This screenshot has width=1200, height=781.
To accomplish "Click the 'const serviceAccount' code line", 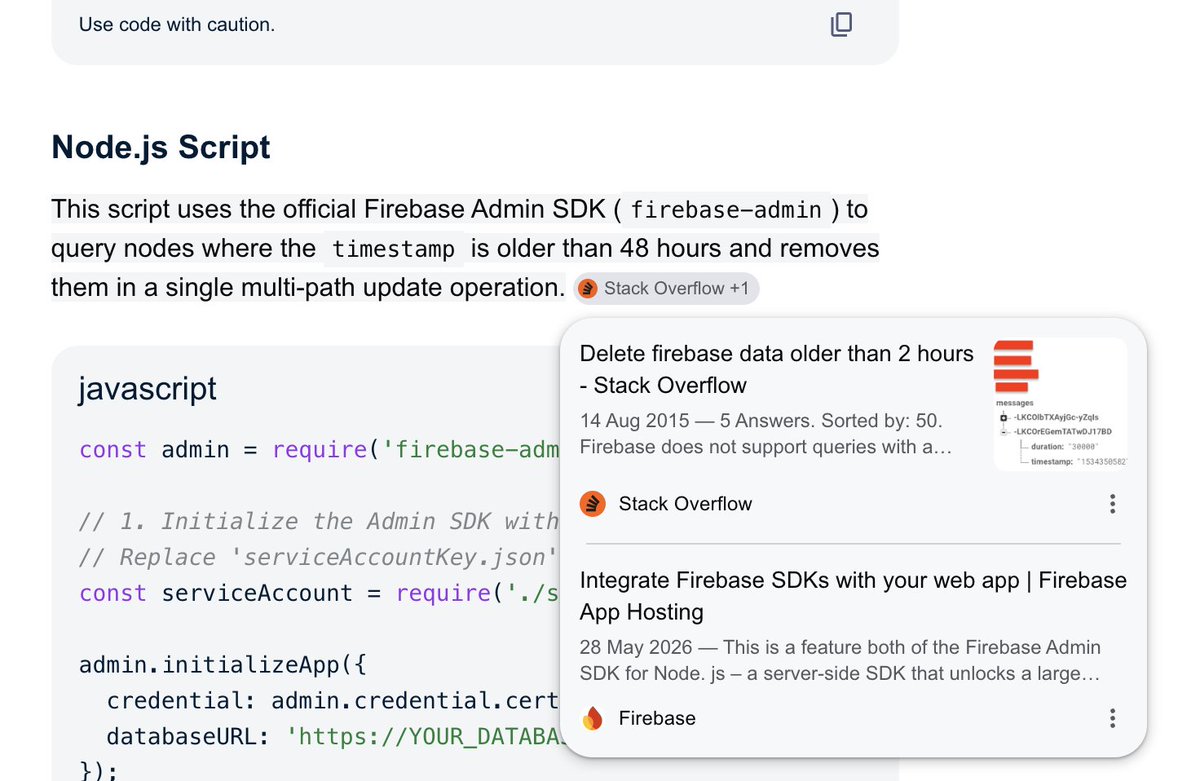I will click(x=320, y=593).
